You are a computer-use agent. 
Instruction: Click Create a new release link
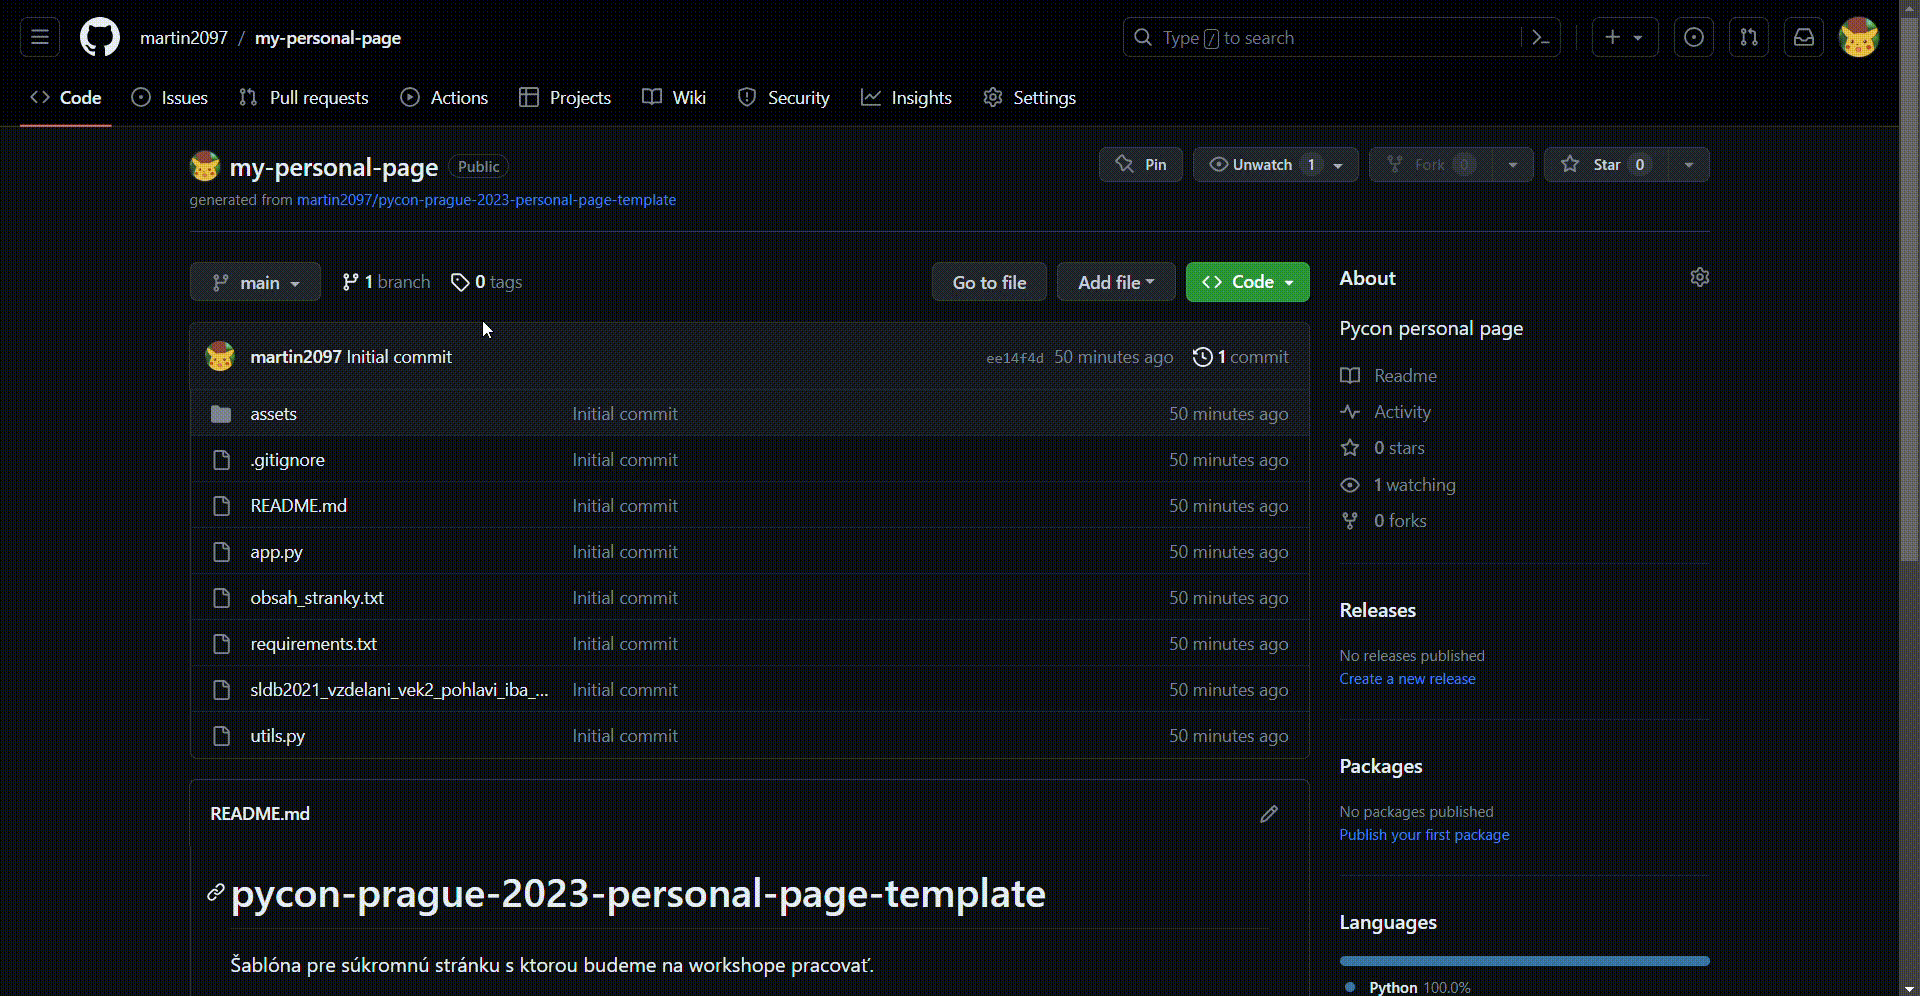click(1407, 679)
